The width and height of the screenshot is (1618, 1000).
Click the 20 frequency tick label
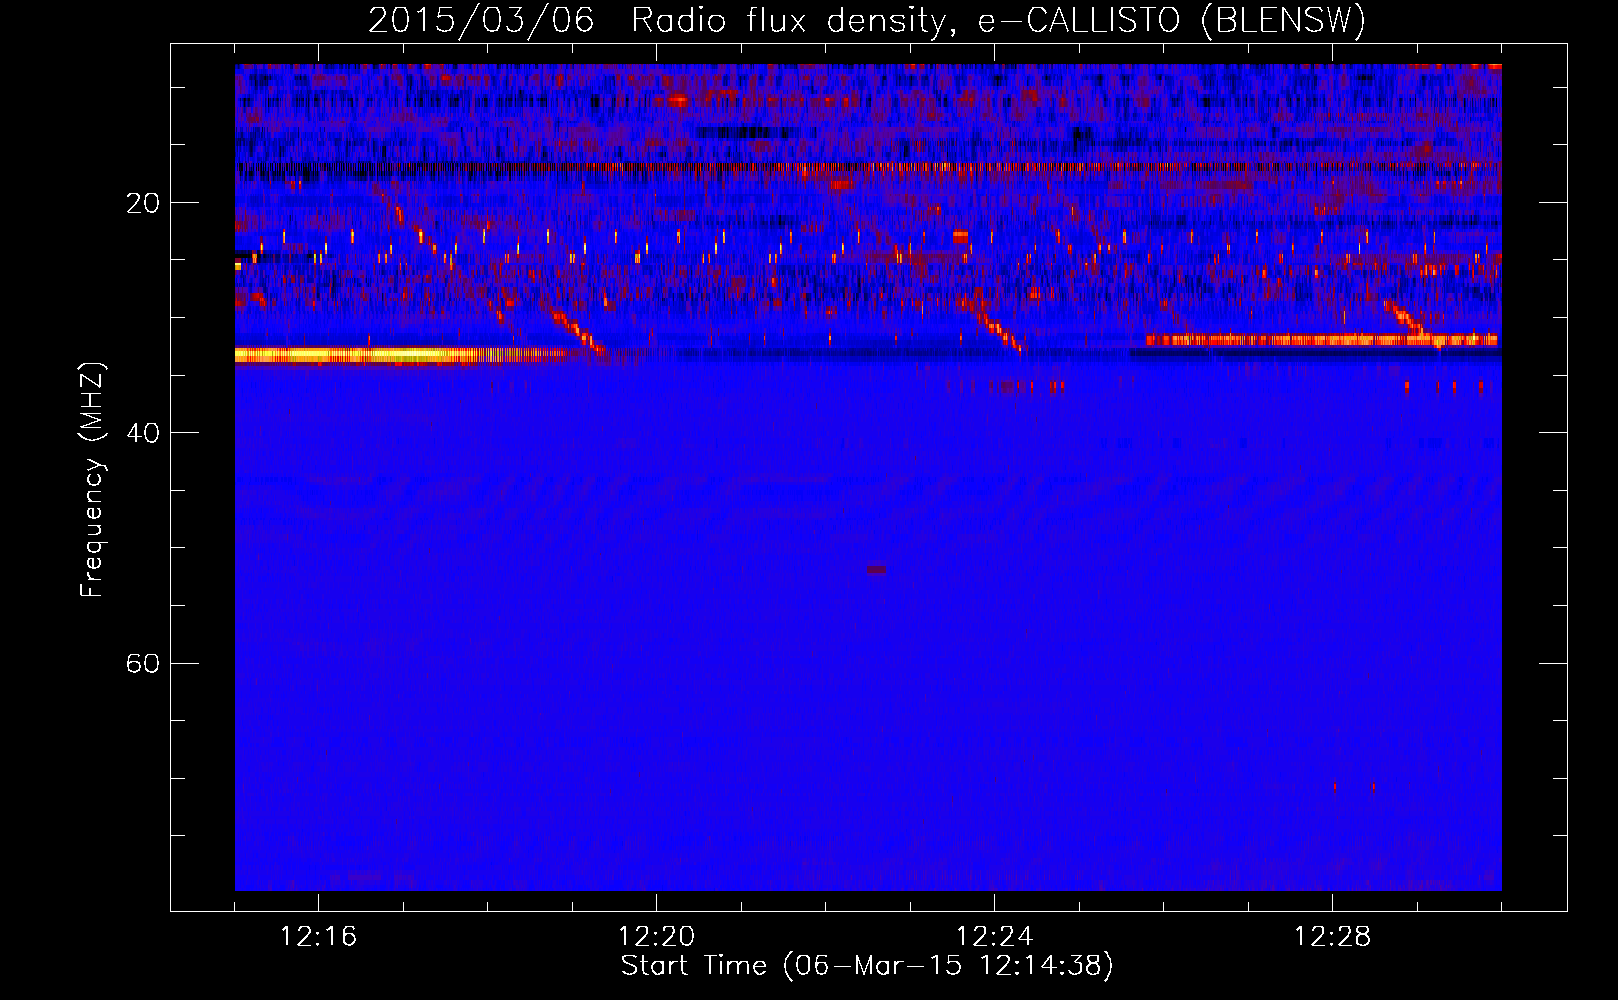pyautogui.click(x=143, y=203)
